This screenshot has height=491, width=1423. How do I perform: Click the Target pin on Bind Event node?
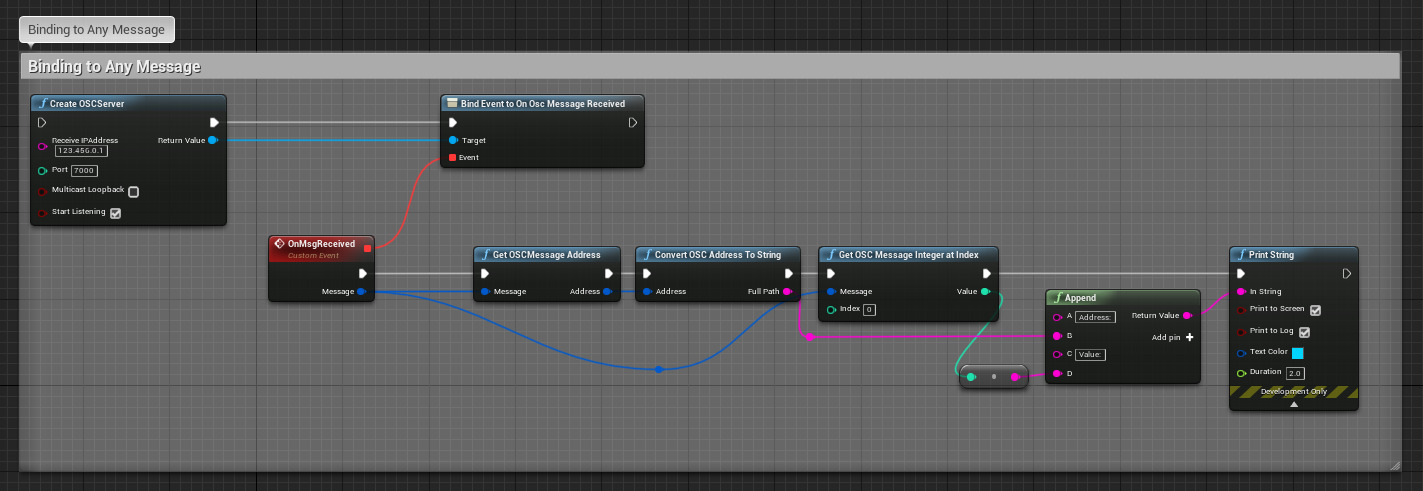tap(453, 140)
